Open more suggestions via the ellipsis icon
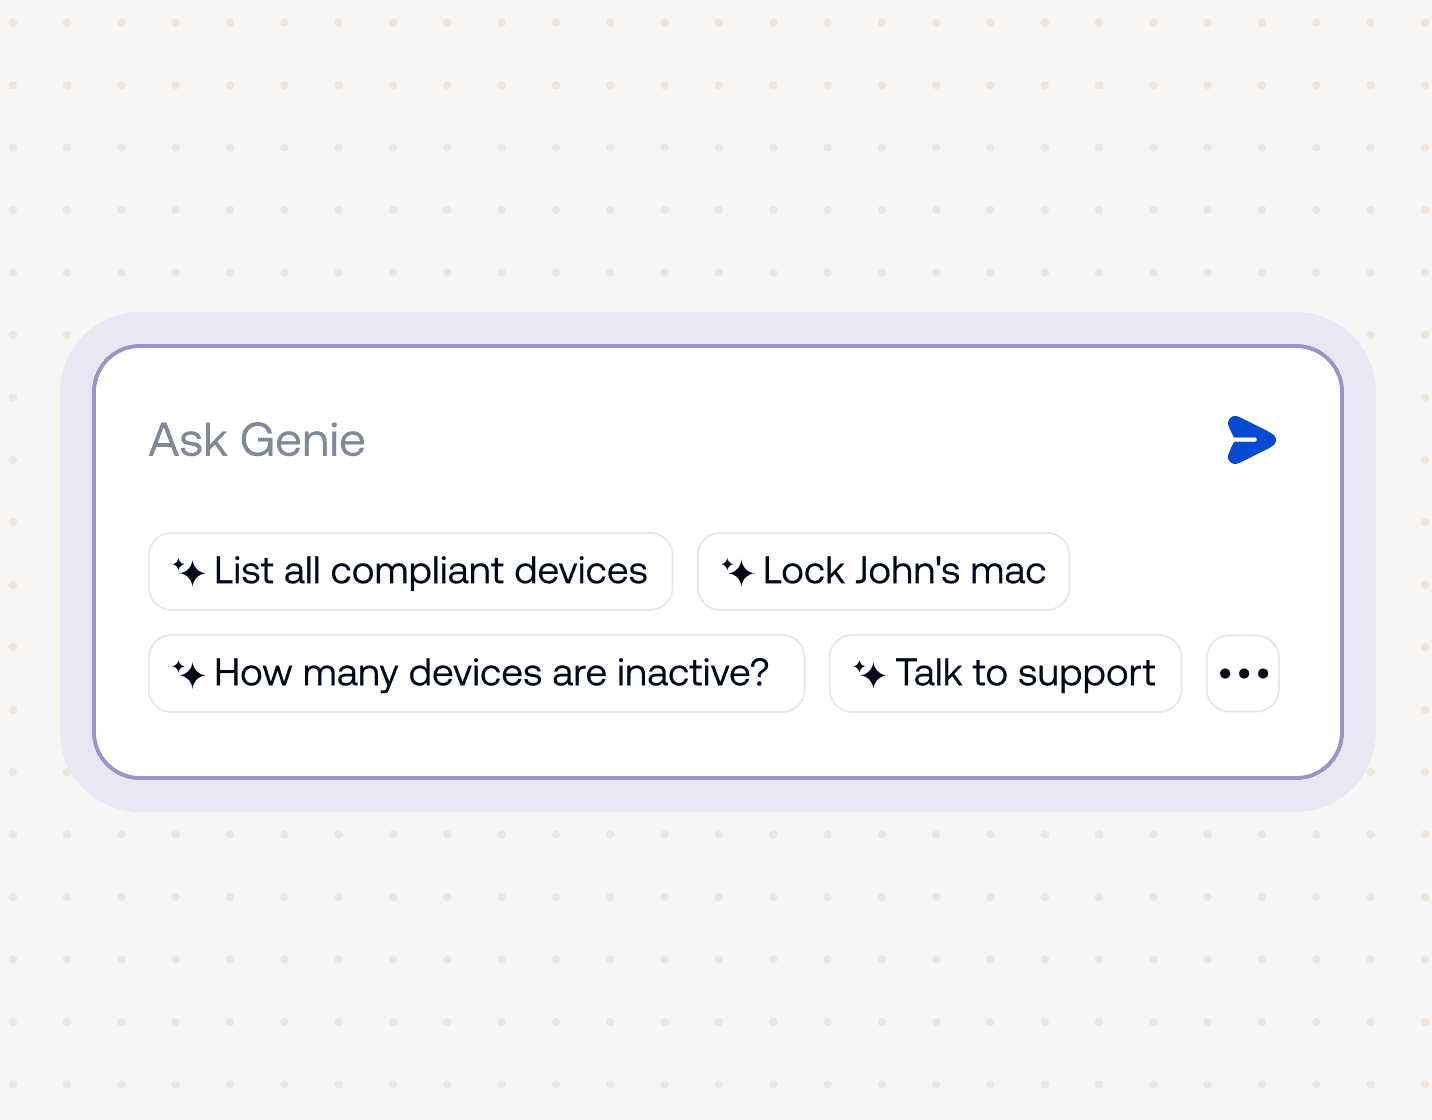 click(1242, 673)
